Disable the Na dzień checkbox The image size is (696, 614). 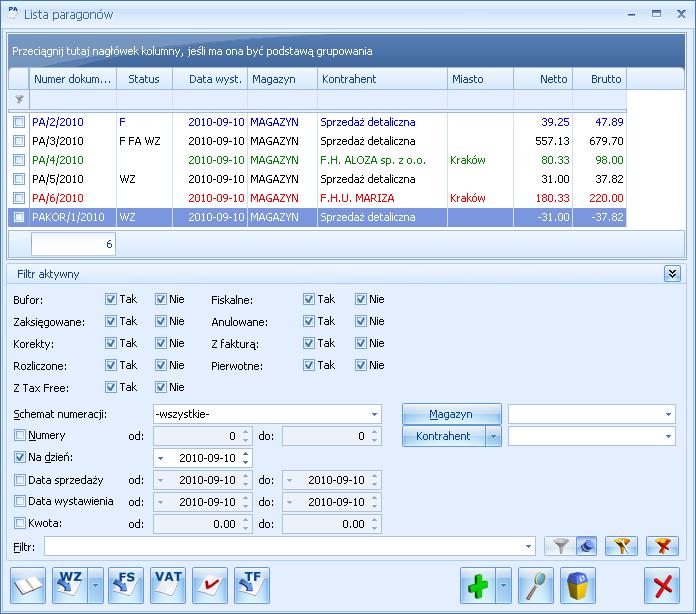tap(20, 457)
